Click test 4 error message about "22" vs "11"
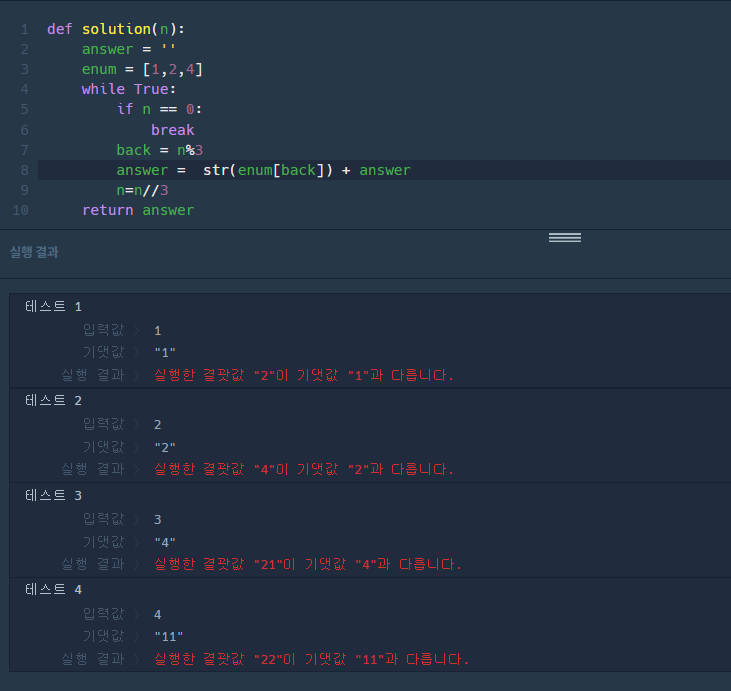The image size is (731, 691). point(311,659)
